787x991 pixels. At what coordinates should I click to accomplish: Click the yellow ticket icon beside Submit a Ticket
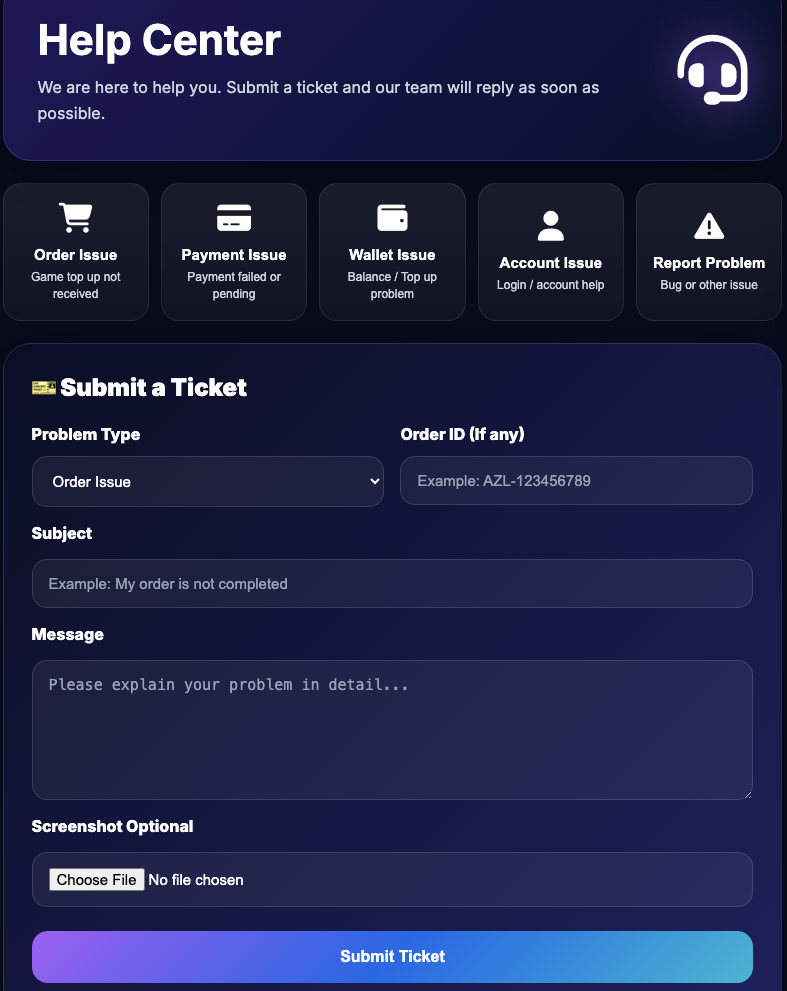tap(44, 387)
